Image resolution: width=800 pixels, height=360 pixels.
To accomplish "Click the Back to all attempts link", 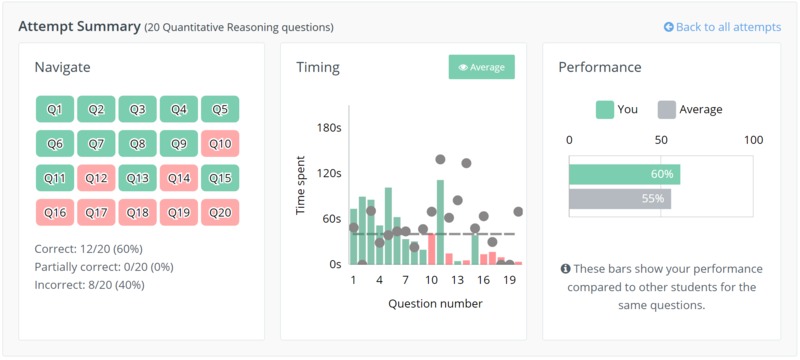I will (x=722, y=27).
